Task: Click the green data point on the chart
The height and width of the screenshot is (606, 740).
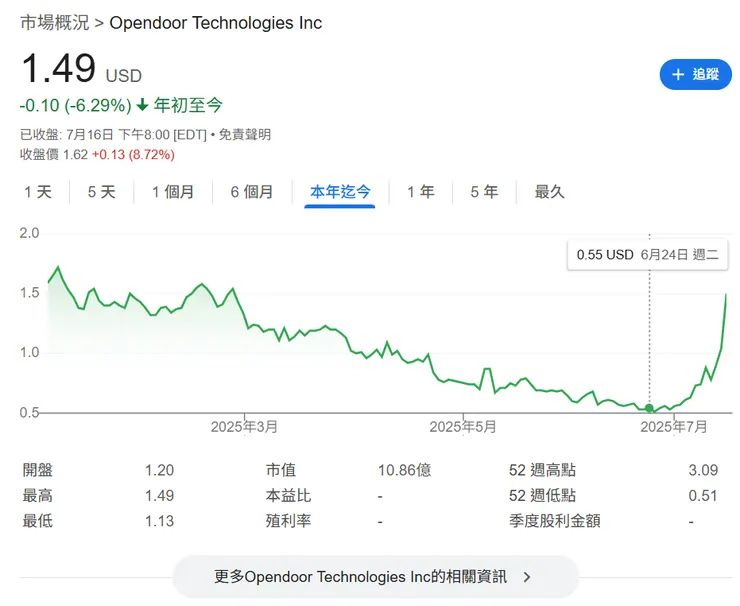Action: coord(649,408)
